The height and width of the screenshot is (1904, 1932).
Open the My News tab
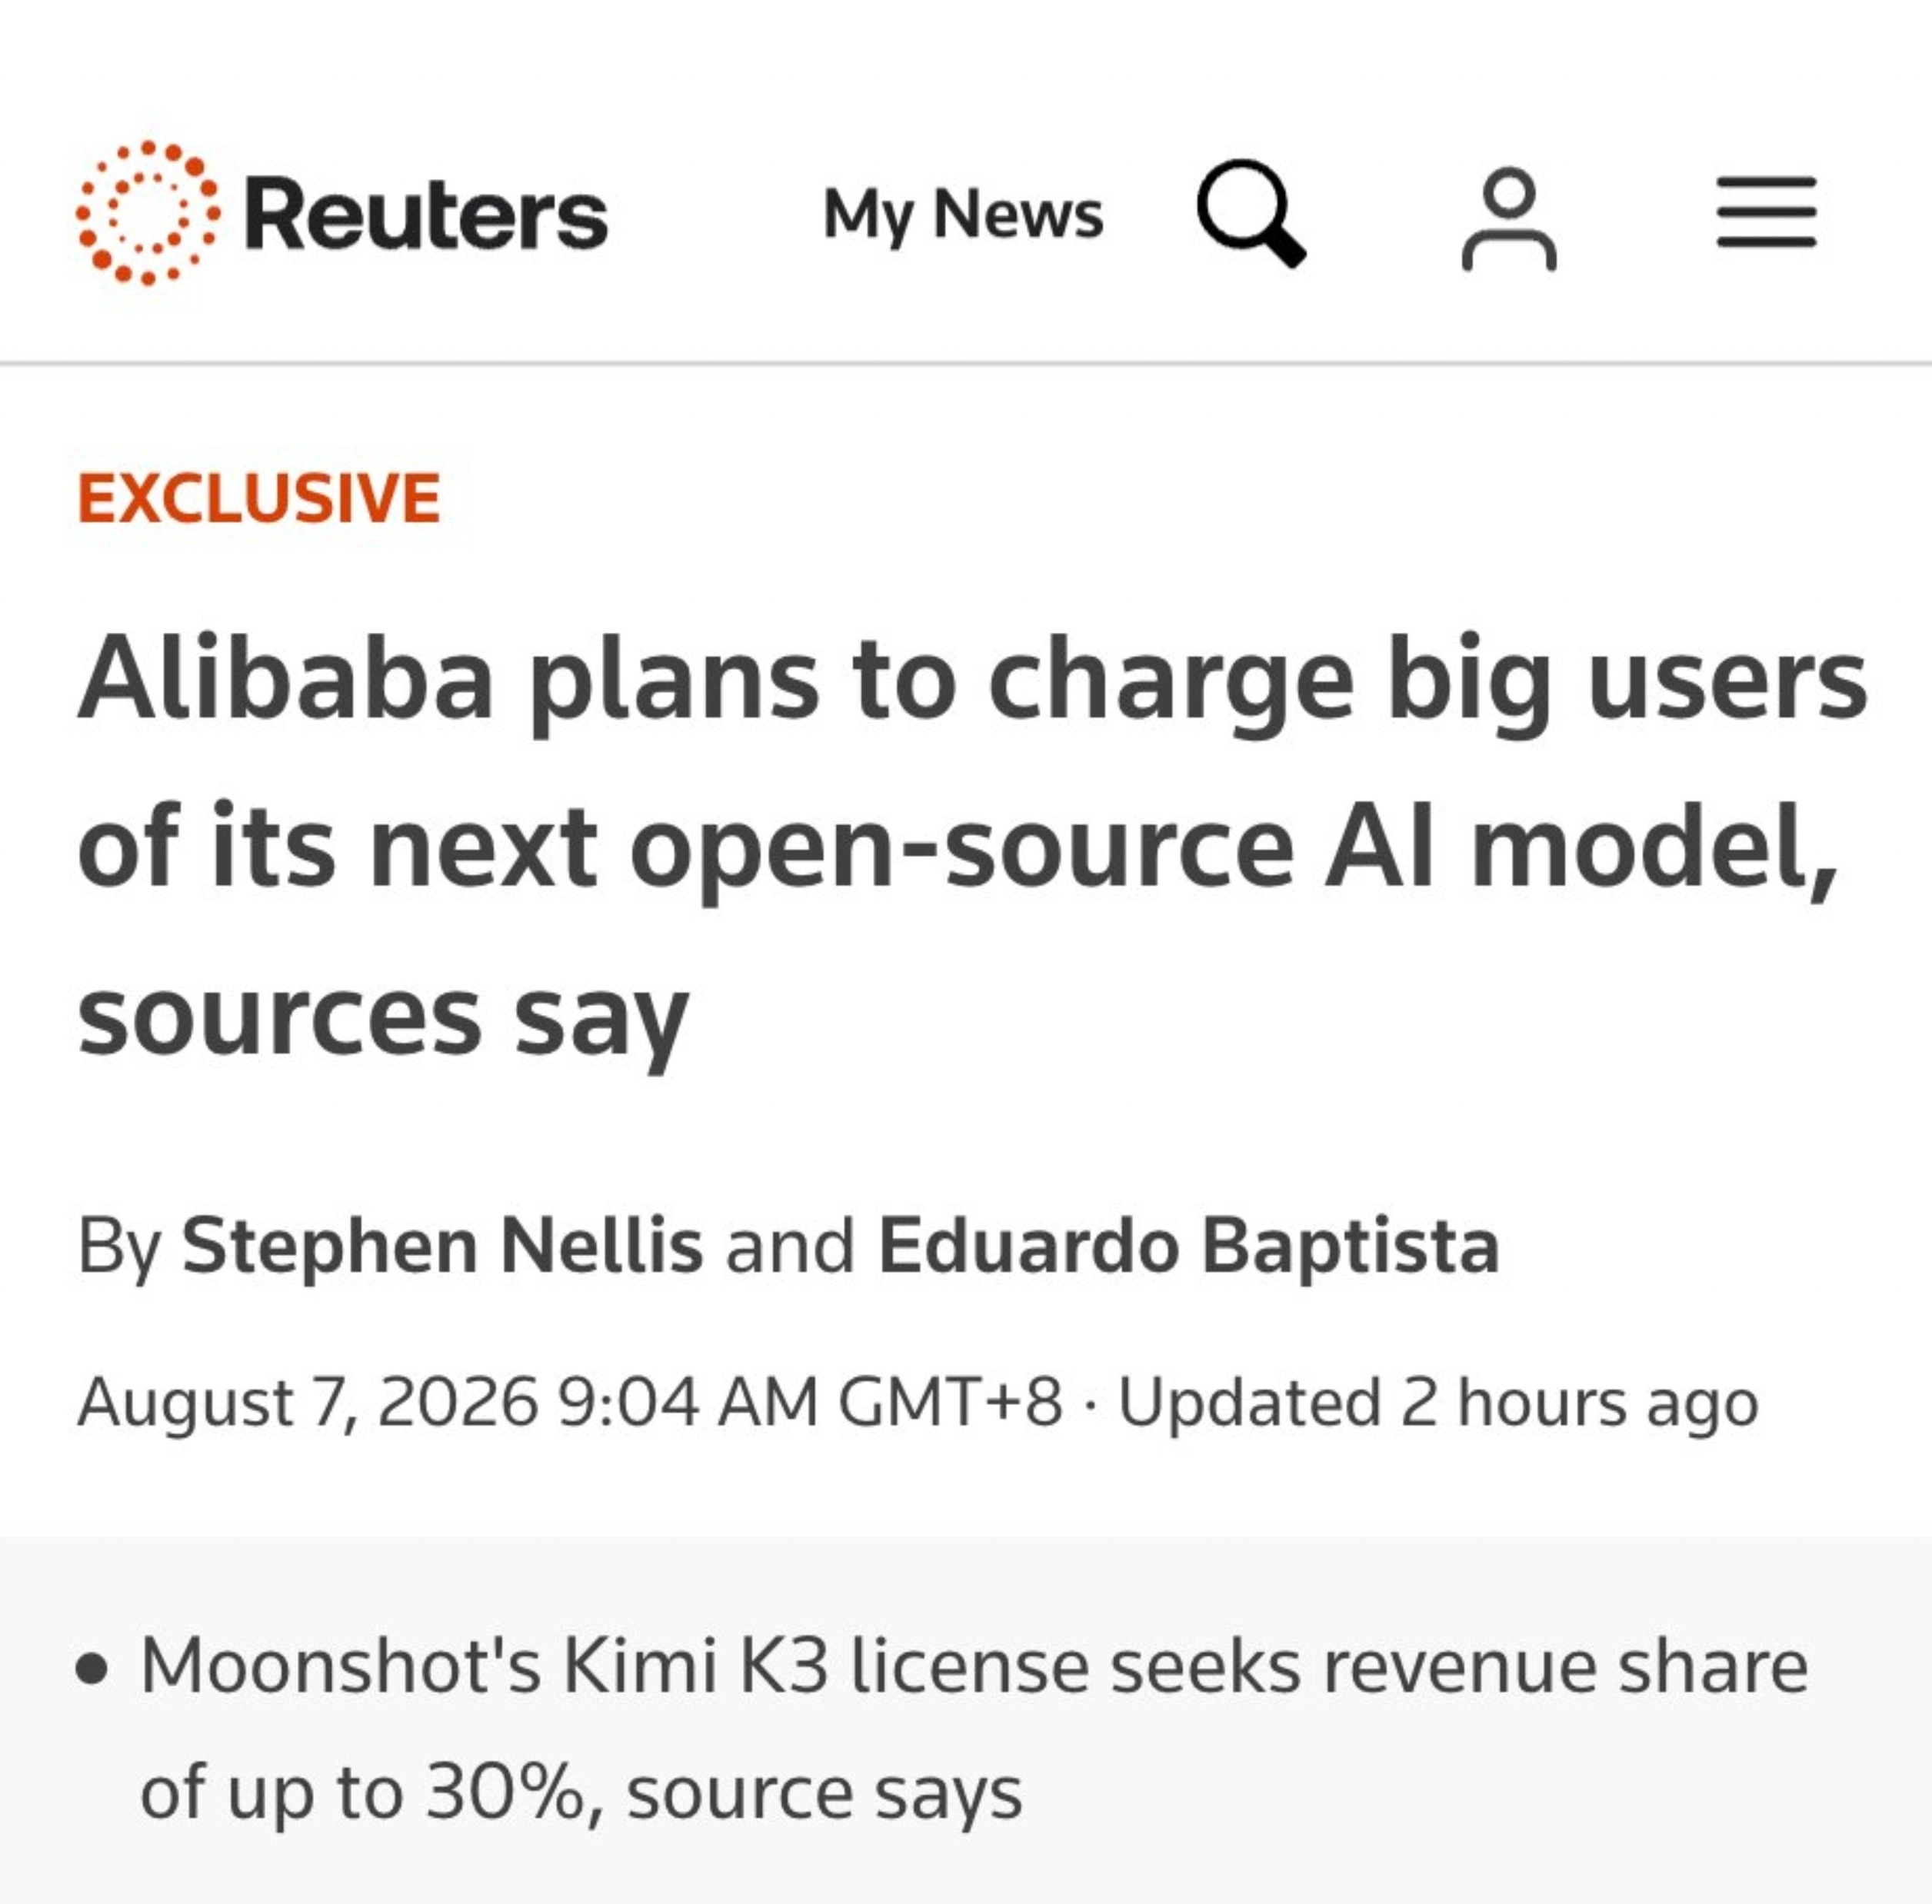coord(963,214)
